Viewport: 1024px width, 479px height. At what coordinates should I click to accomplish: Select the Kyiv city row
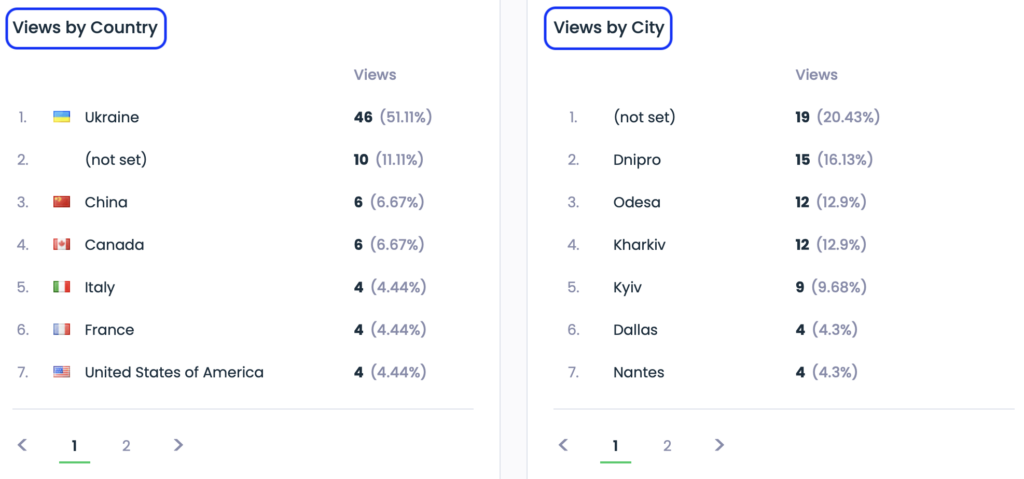point(627,287)
